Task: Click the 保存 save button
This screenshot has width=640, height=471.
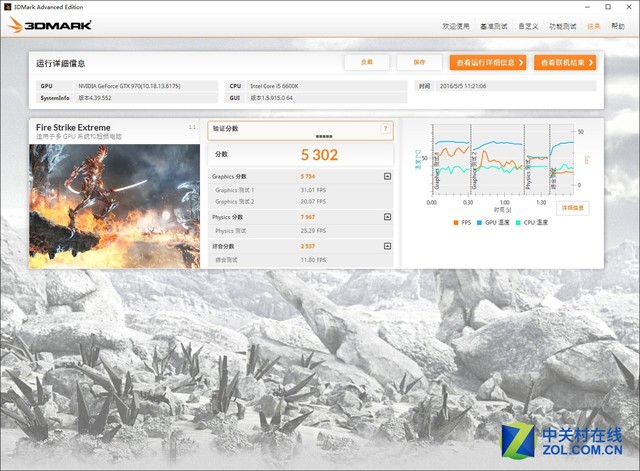Action: 418,62
